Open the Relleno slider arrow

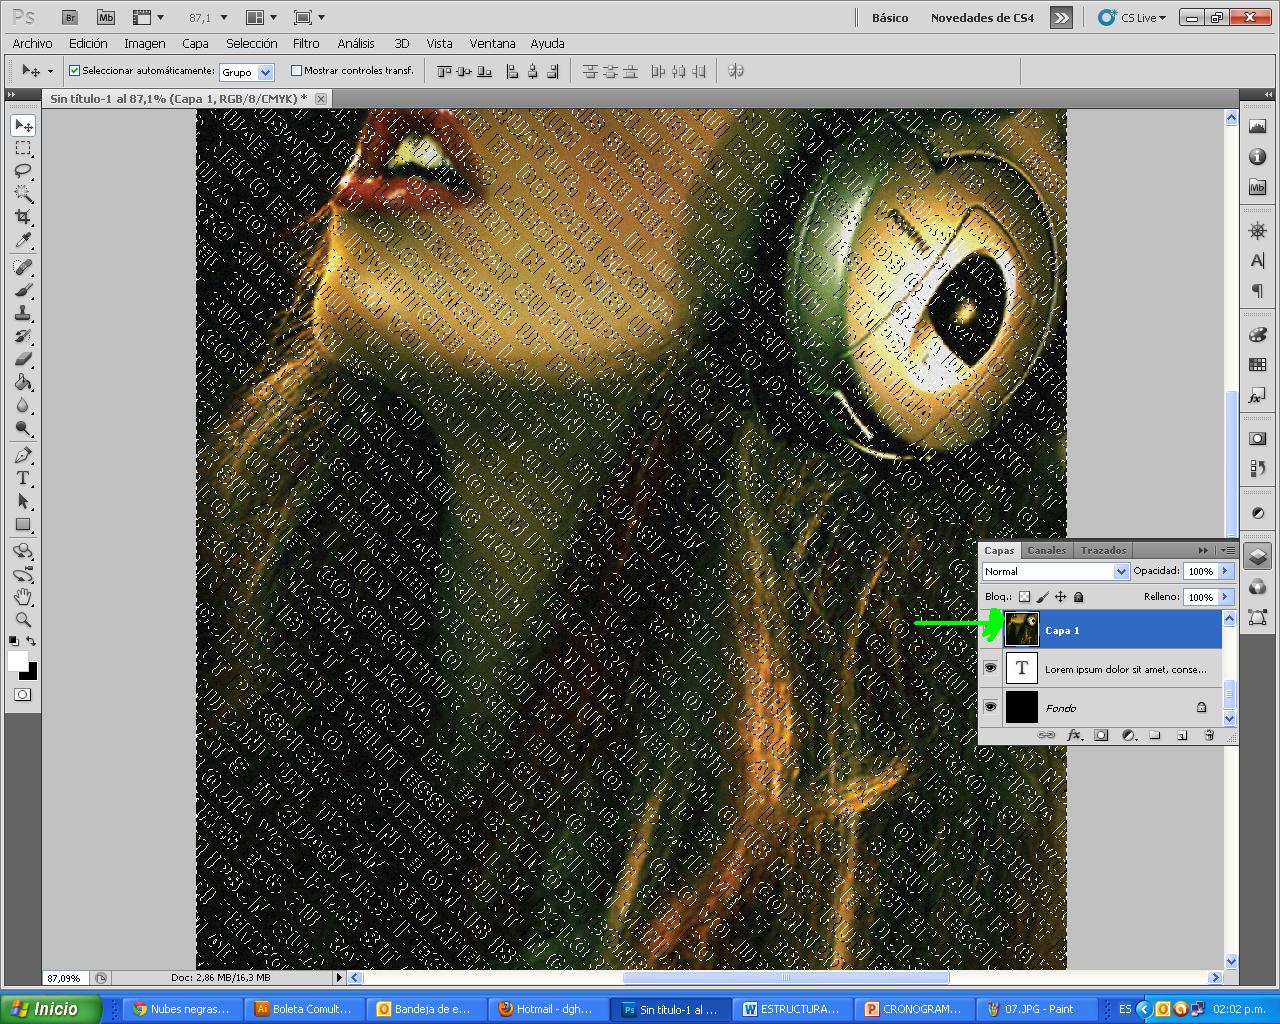pos(1226,597)
